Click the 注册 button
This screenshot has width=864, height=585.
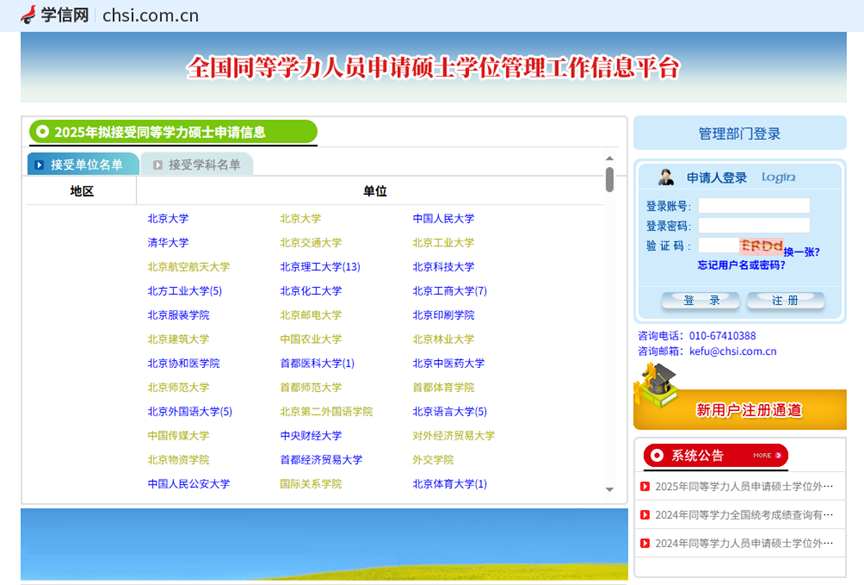pos(786,300)
